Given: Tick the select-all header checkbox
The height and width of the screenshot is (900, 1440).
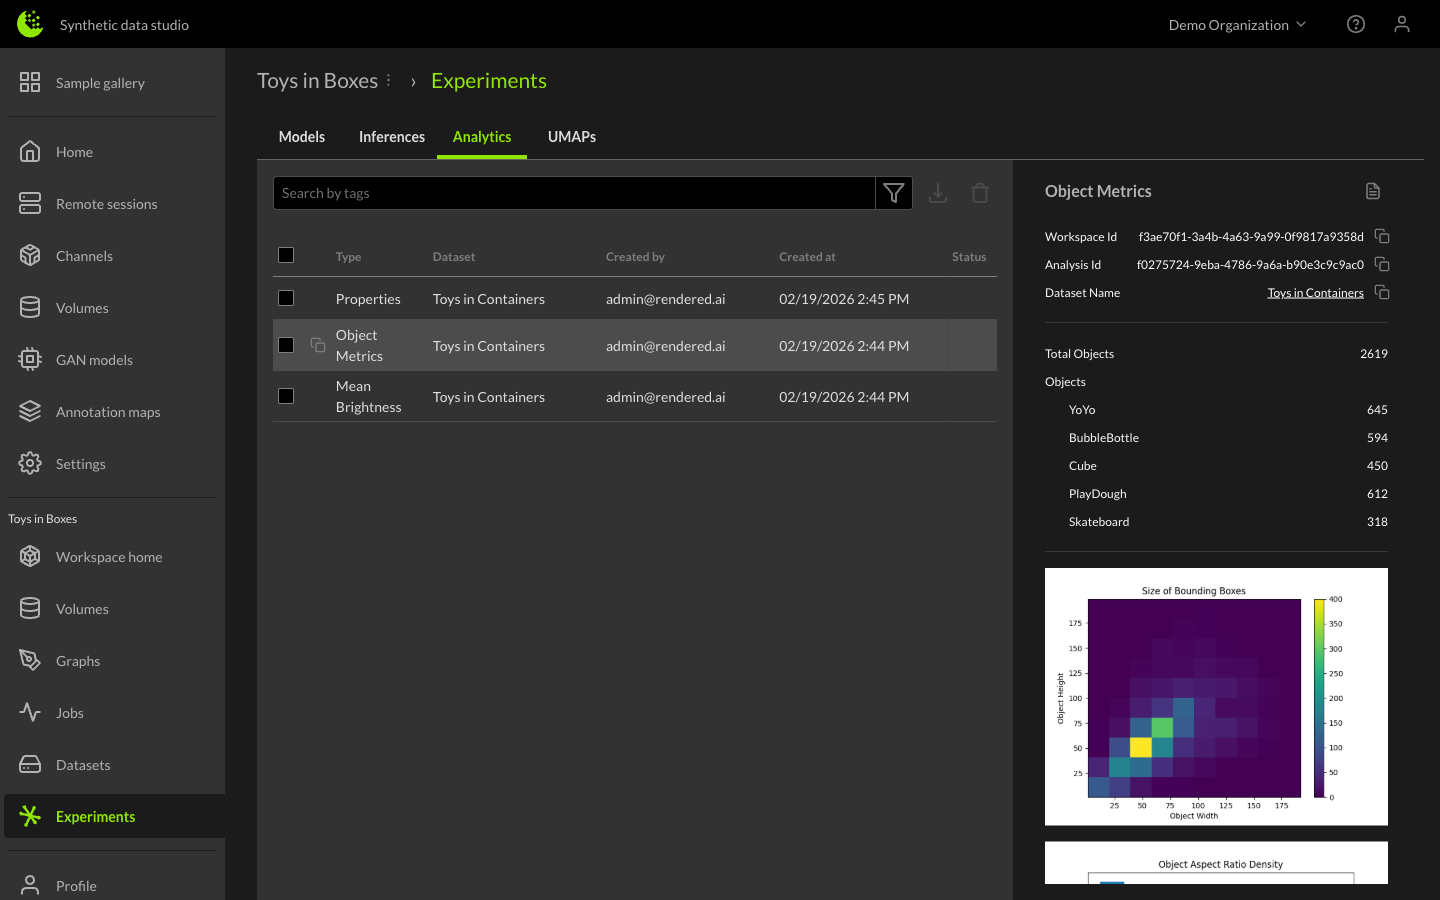Looking at the screenshot, I should (286, 255).
